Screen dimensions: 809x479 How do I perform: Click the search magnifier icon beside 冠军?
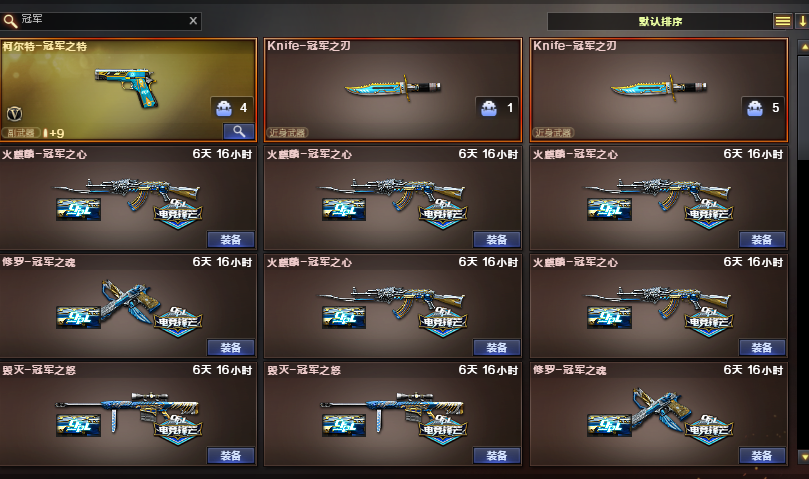tap(10, 21)
